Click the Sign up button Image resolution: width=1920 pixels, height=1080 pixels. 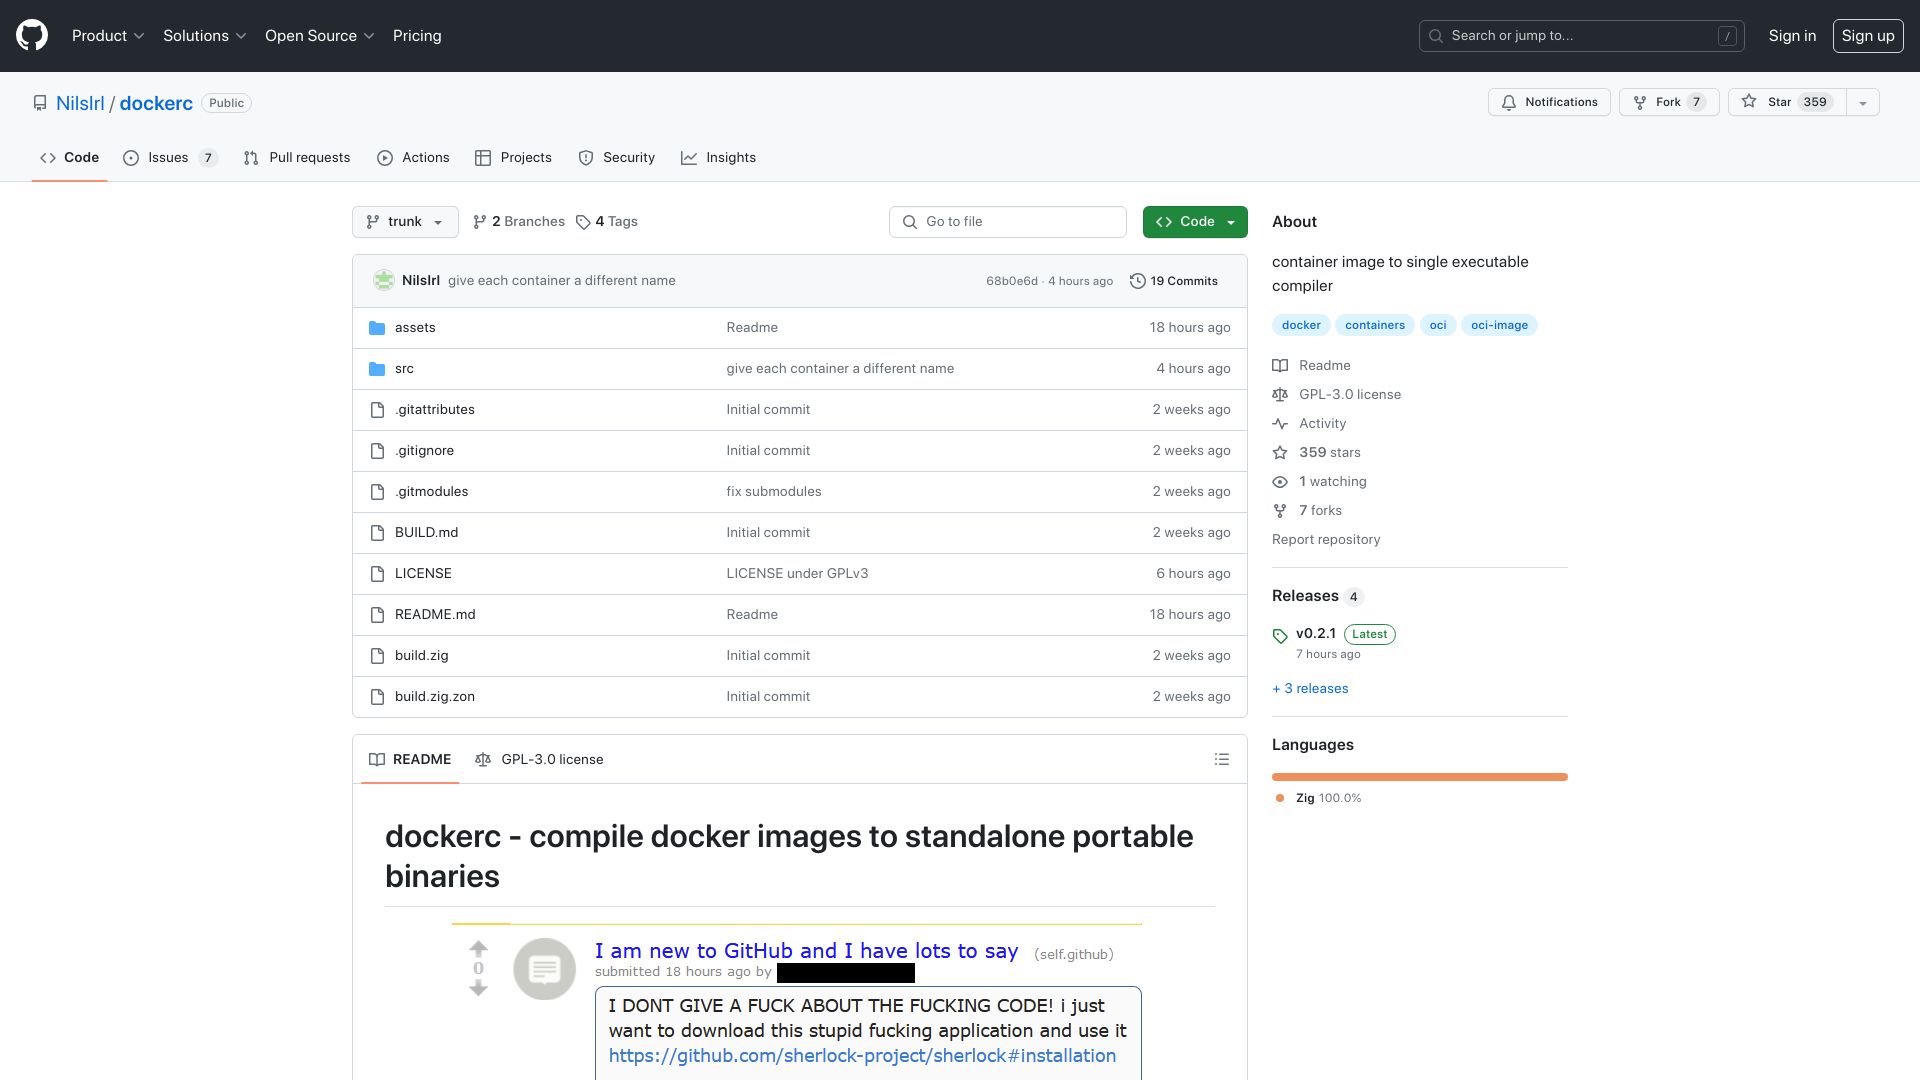(x=1868, y=36)
